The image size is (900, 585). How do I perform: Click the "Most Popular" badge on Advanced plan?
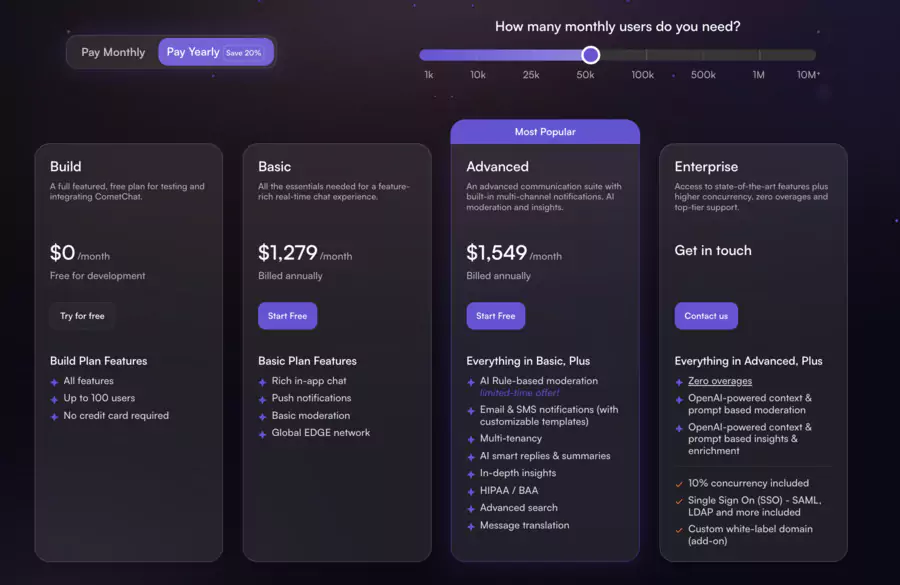tap(545, 131)
